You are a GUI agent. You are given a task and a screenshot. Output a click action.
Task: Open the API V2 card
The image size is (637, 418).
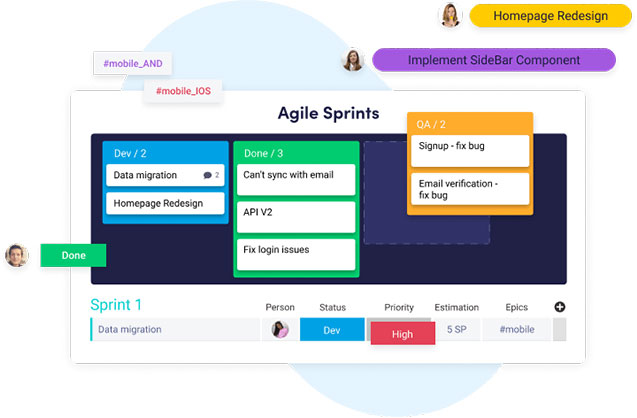pos(296,212)
